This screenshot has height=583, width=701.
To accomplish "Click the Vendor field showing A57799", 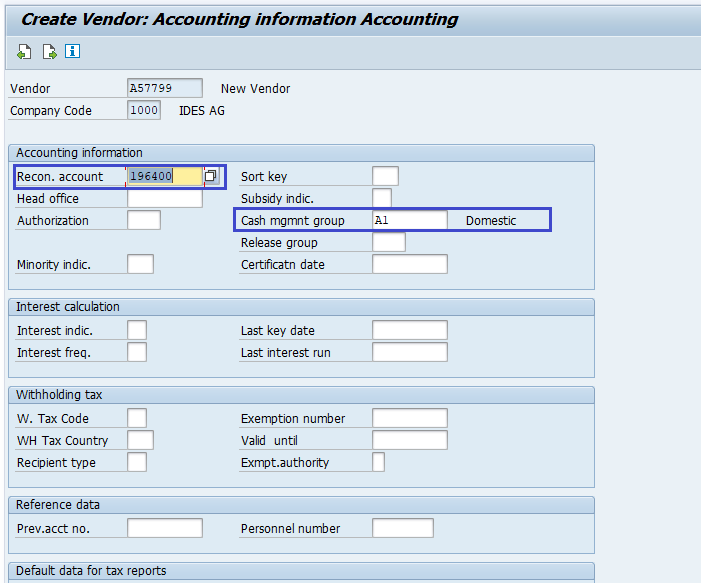I will 165,88.
